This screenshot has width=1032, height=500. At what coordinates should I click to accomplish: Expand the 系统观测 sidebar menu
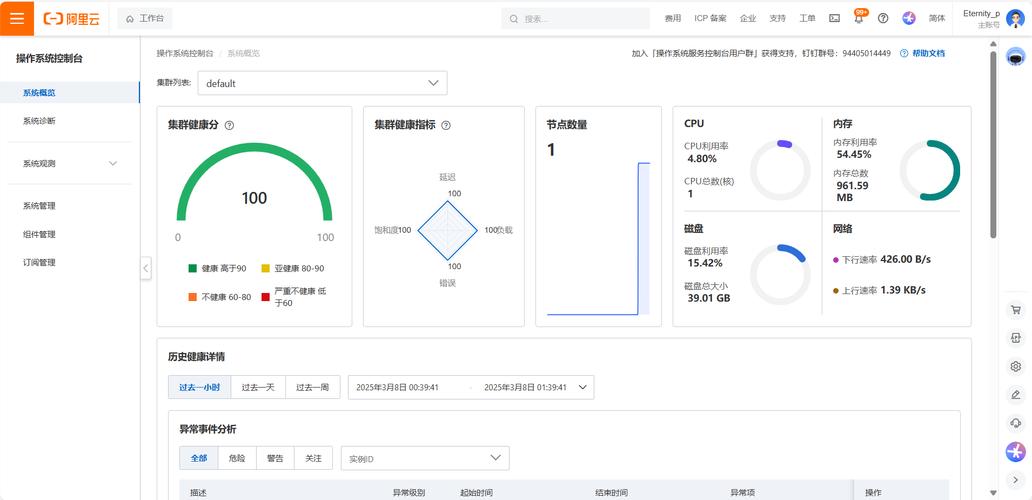70,163
